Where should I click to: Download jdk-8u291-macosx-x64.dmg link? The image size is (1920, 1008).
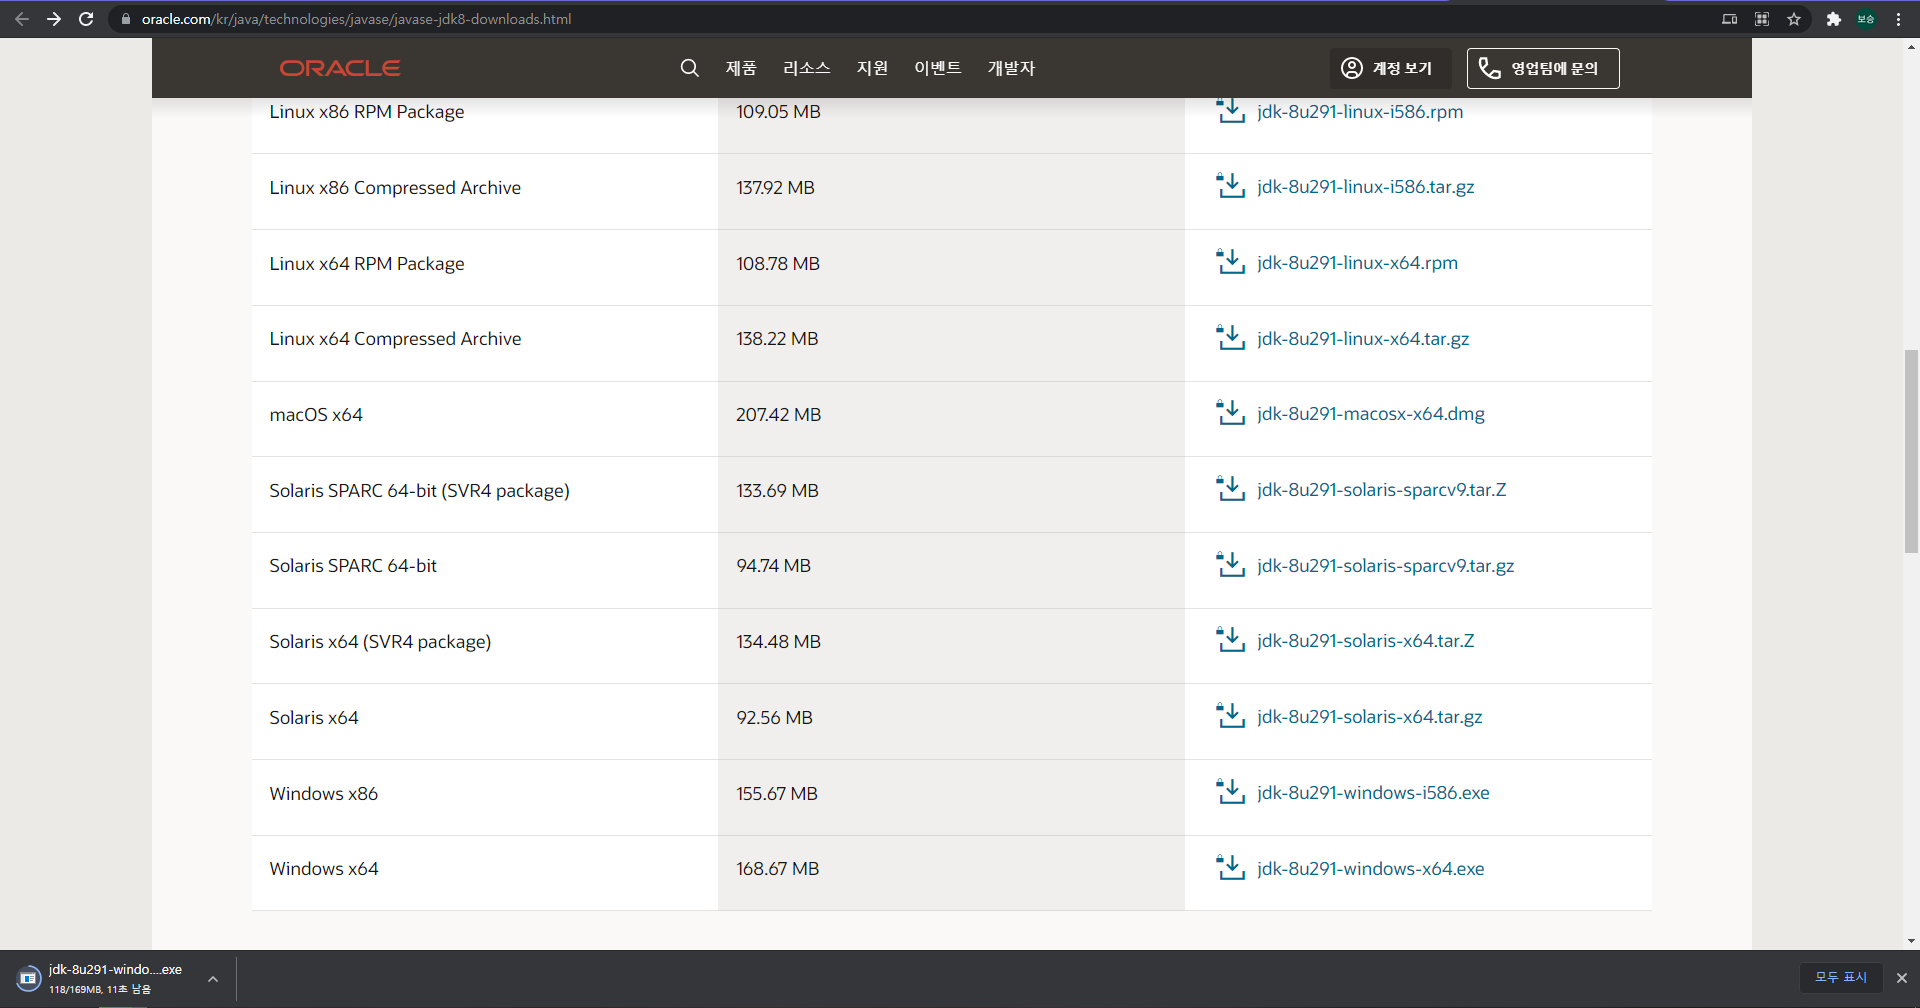coord(1371,414)
